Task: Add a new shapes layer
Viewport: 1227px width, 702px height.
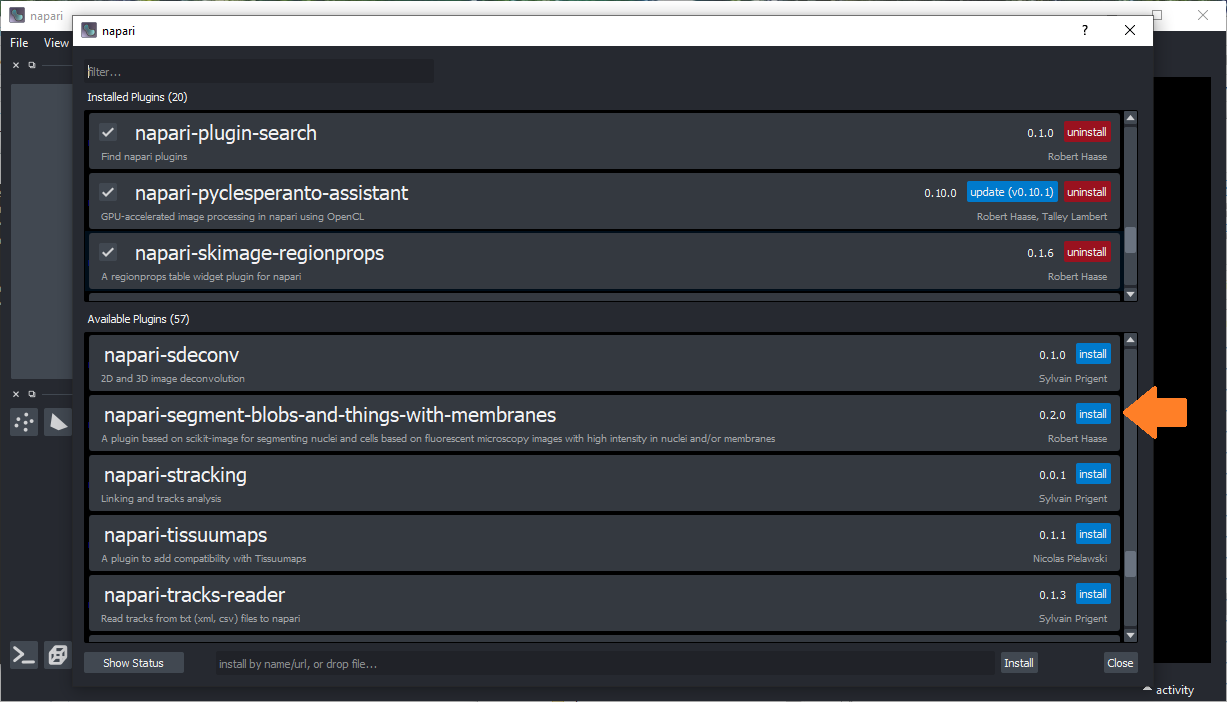Action: coord(58,422)
